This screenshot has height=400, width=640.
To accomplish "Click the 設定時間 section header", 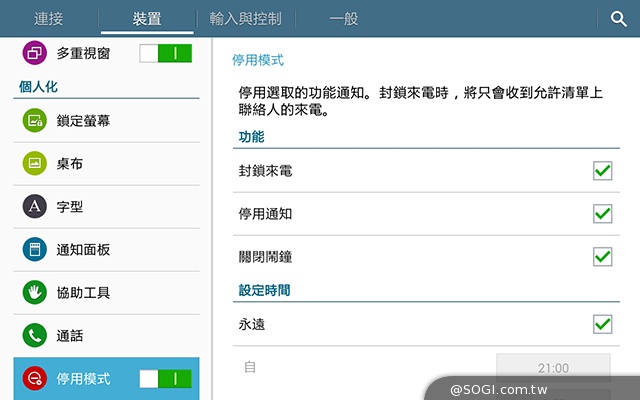I will pos(264,290).
